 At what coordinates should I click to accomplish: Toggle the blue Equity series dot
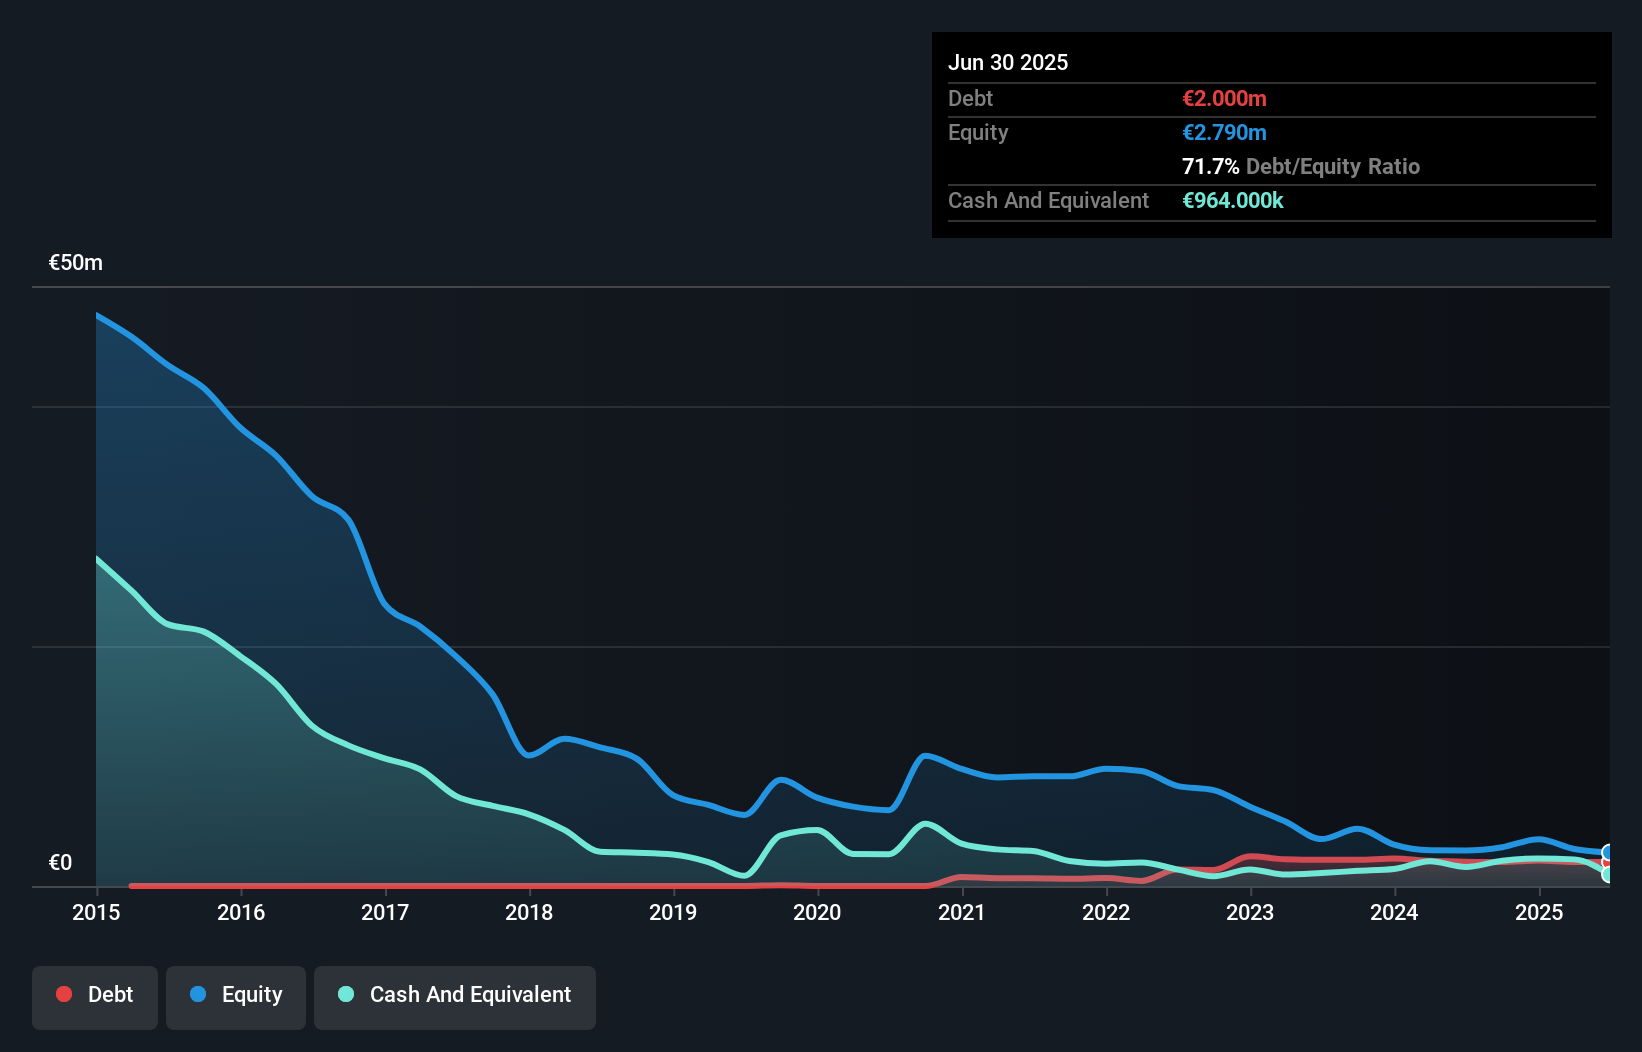coord(197,995)
